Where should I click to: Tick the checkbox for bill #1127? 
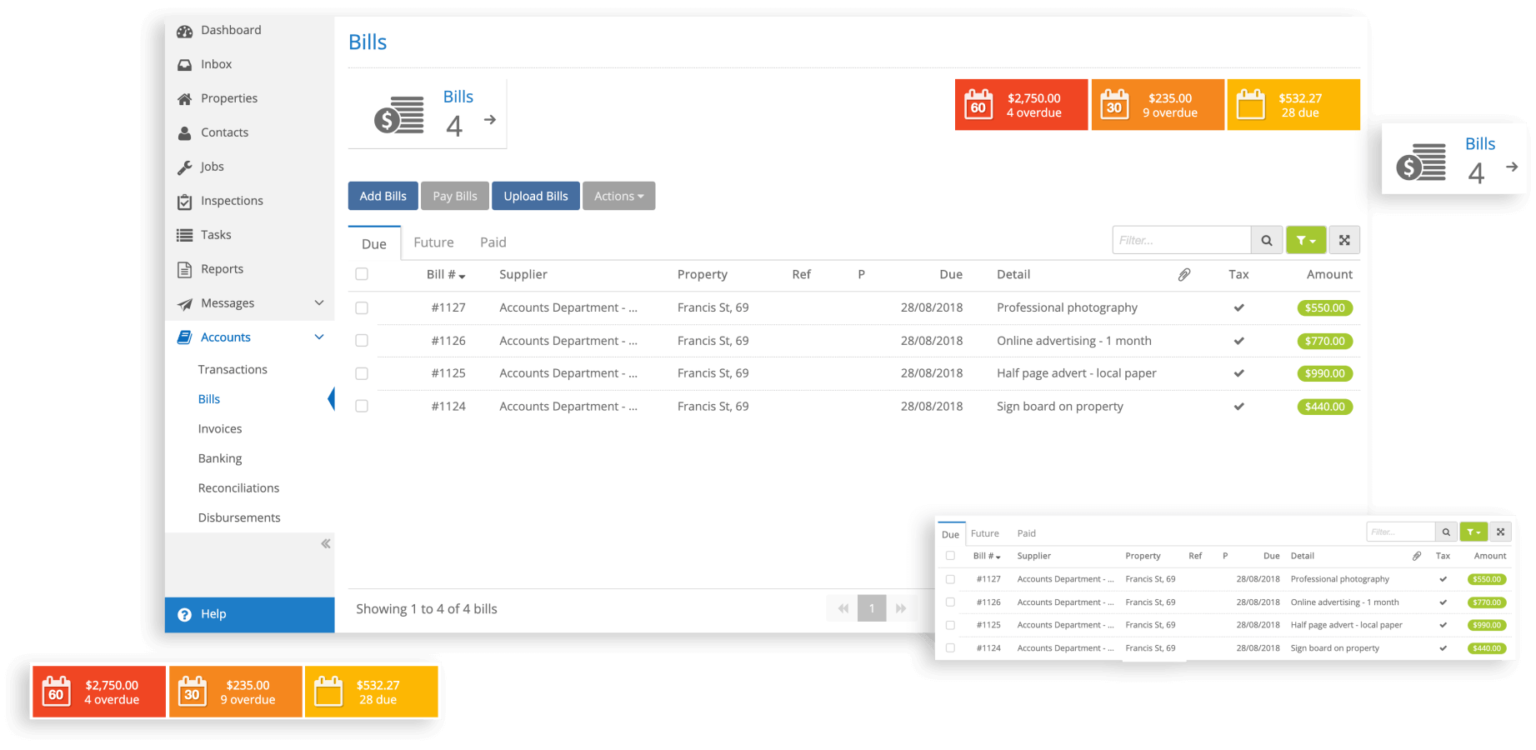[361, 307]
